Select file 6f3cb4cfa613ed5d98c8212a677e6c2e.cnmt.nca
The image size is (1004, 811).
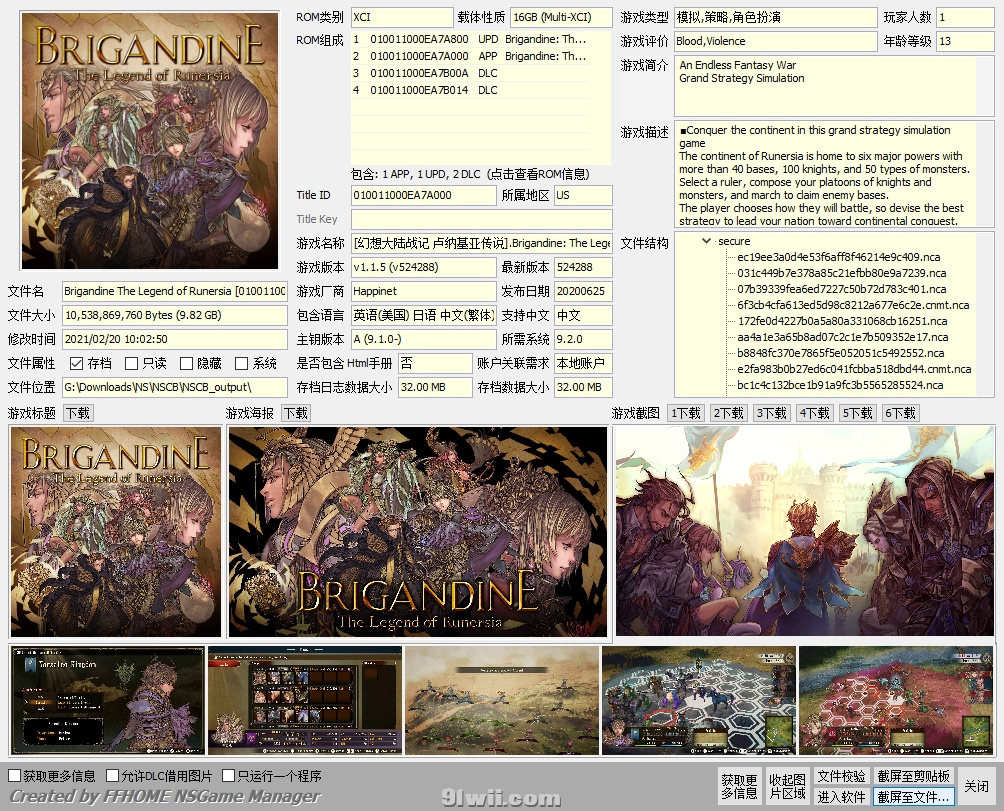tap(853, 305)
